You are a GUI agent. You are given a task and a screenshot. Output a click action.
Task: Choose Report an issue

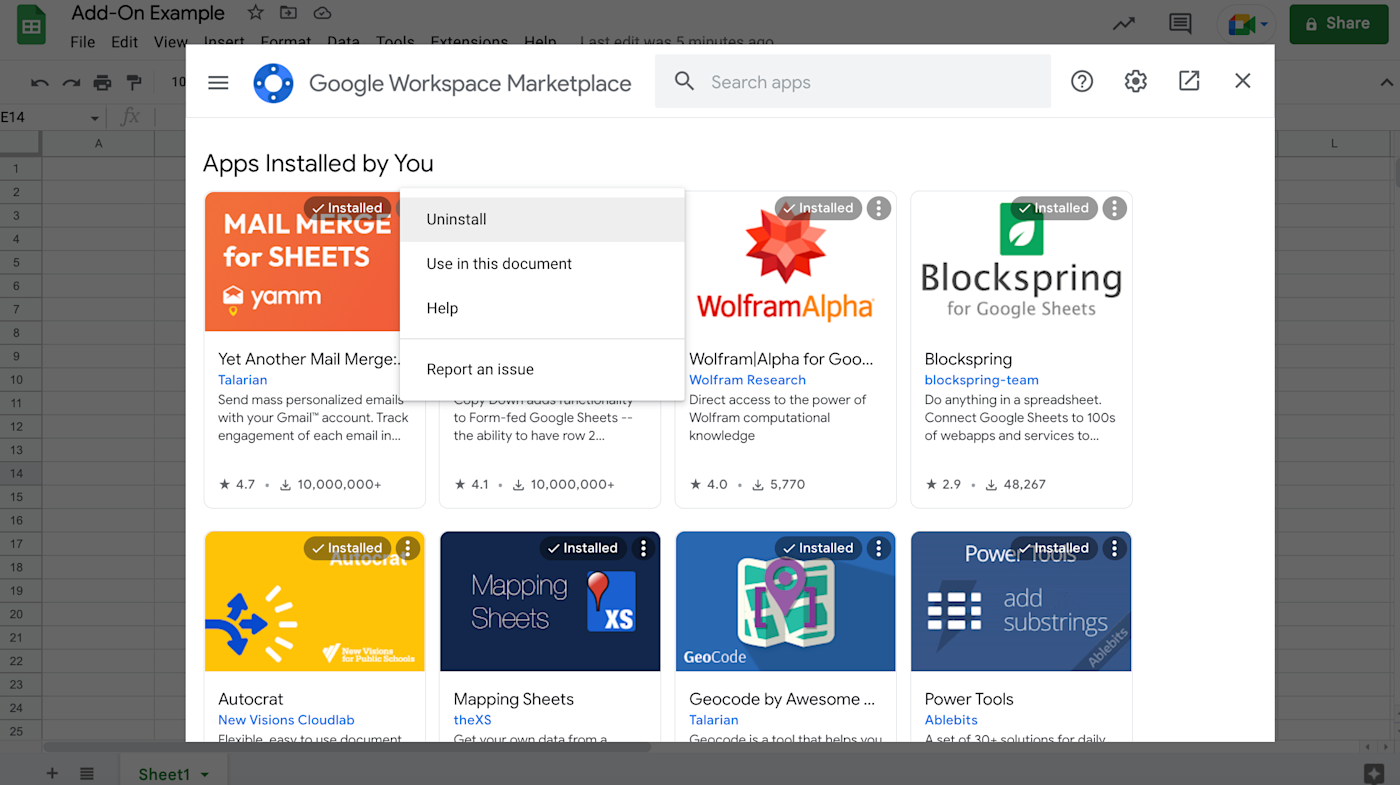[542, 369]
